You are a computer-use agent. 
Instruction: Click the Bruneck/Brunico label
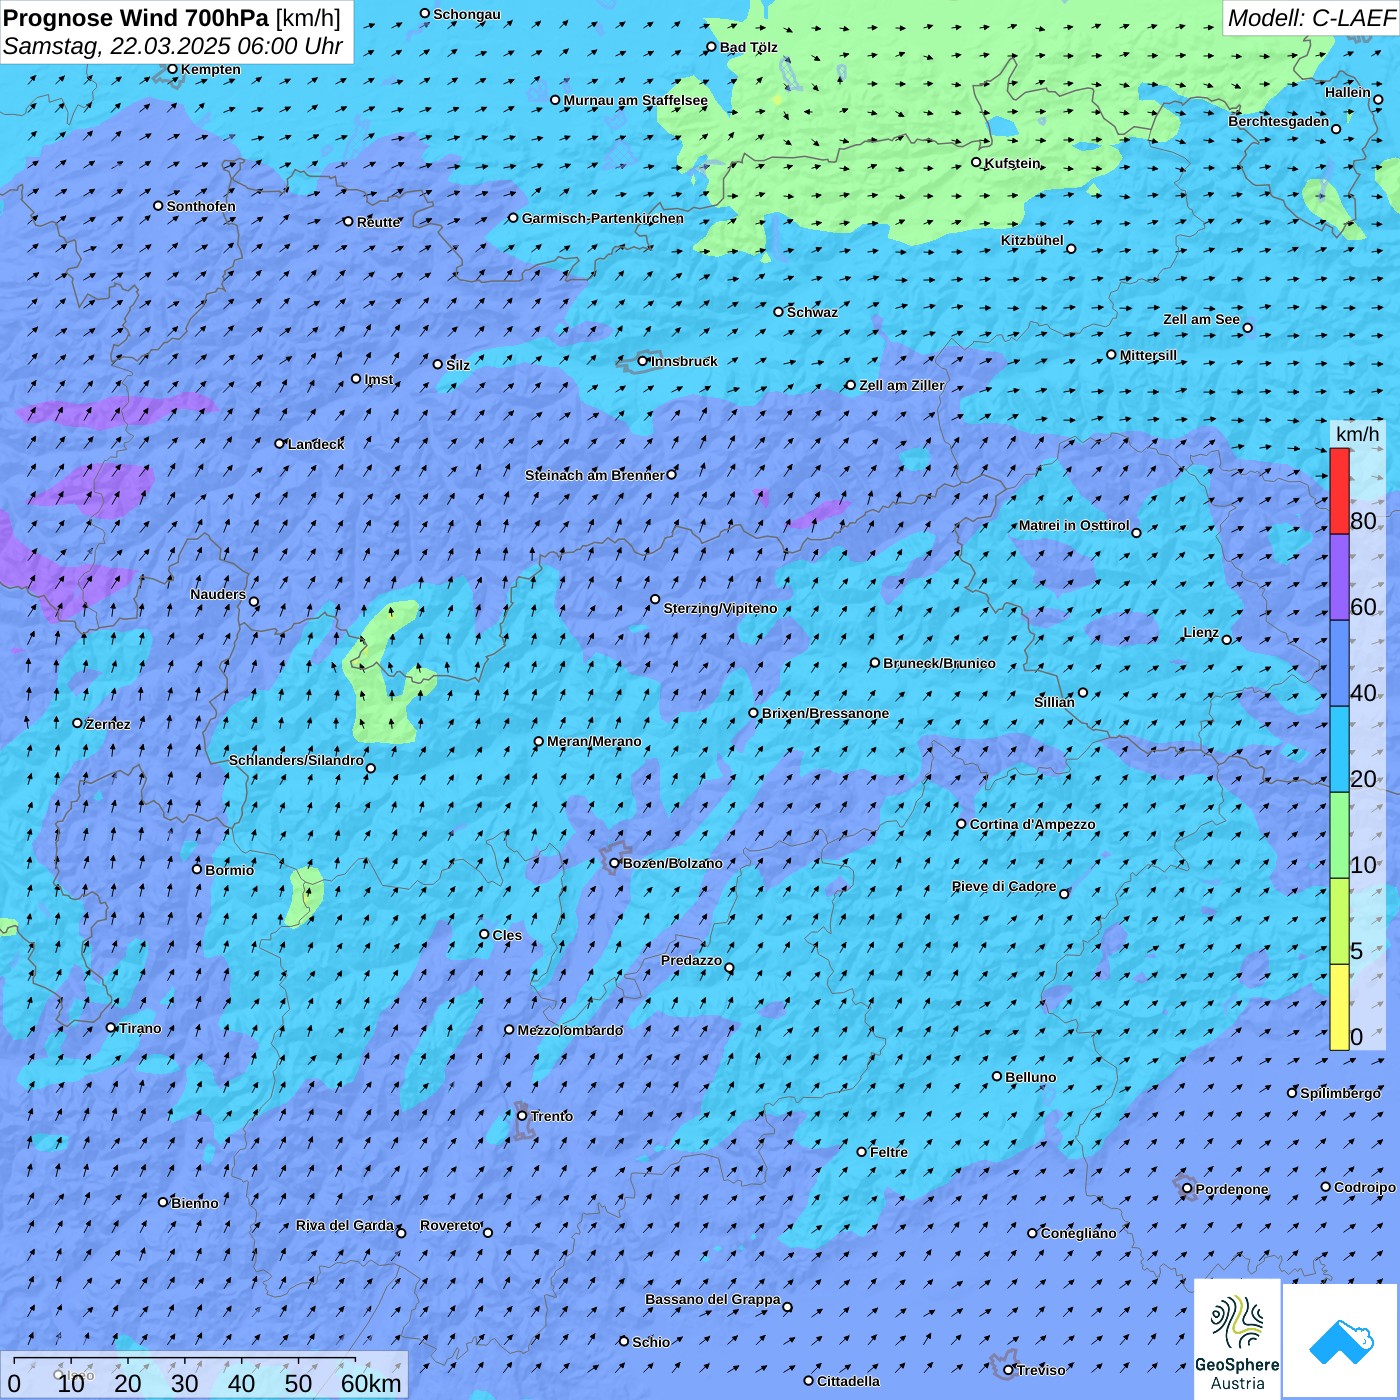click(x=939, y=663)
